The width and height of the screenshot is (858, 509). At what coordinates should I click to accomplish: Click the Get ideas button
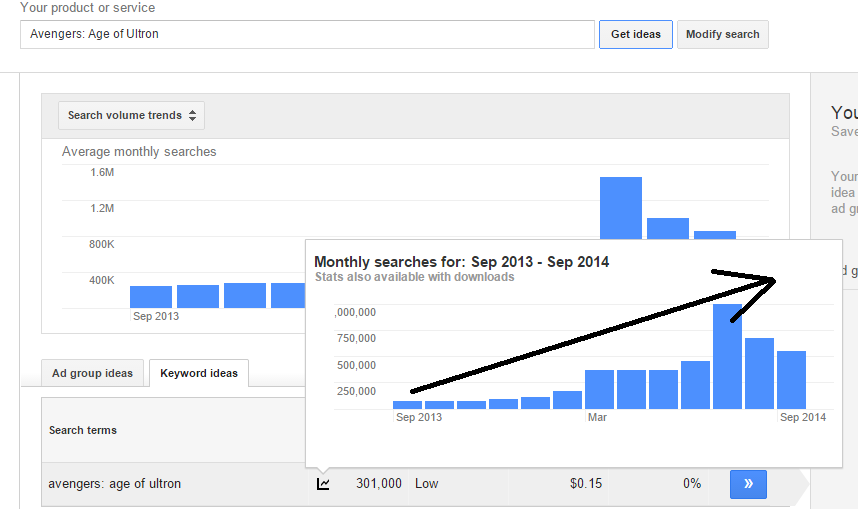click(635, 34)
